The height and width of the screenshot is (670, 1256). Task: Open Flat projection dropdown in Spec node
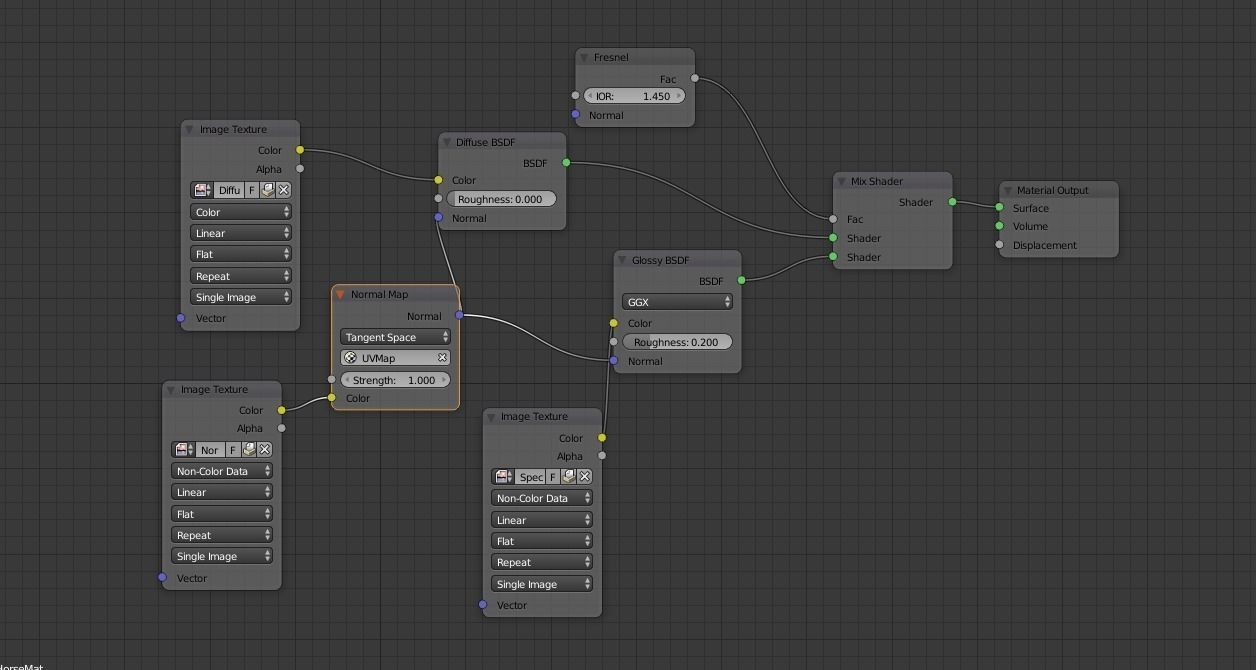click(x=542, y=541)
